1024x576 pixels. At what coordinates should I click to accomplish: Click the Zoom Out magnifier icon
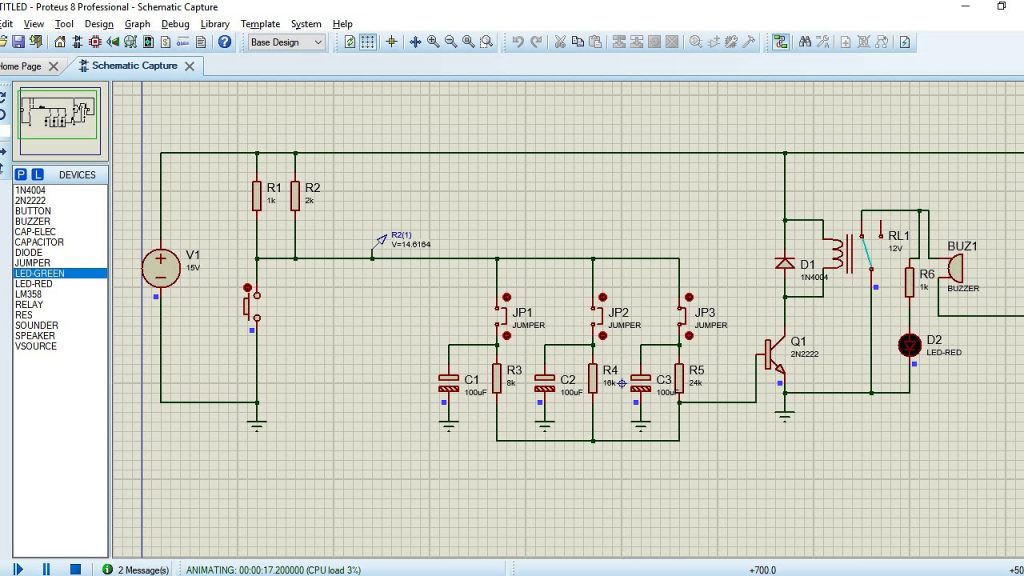(451, 42)
